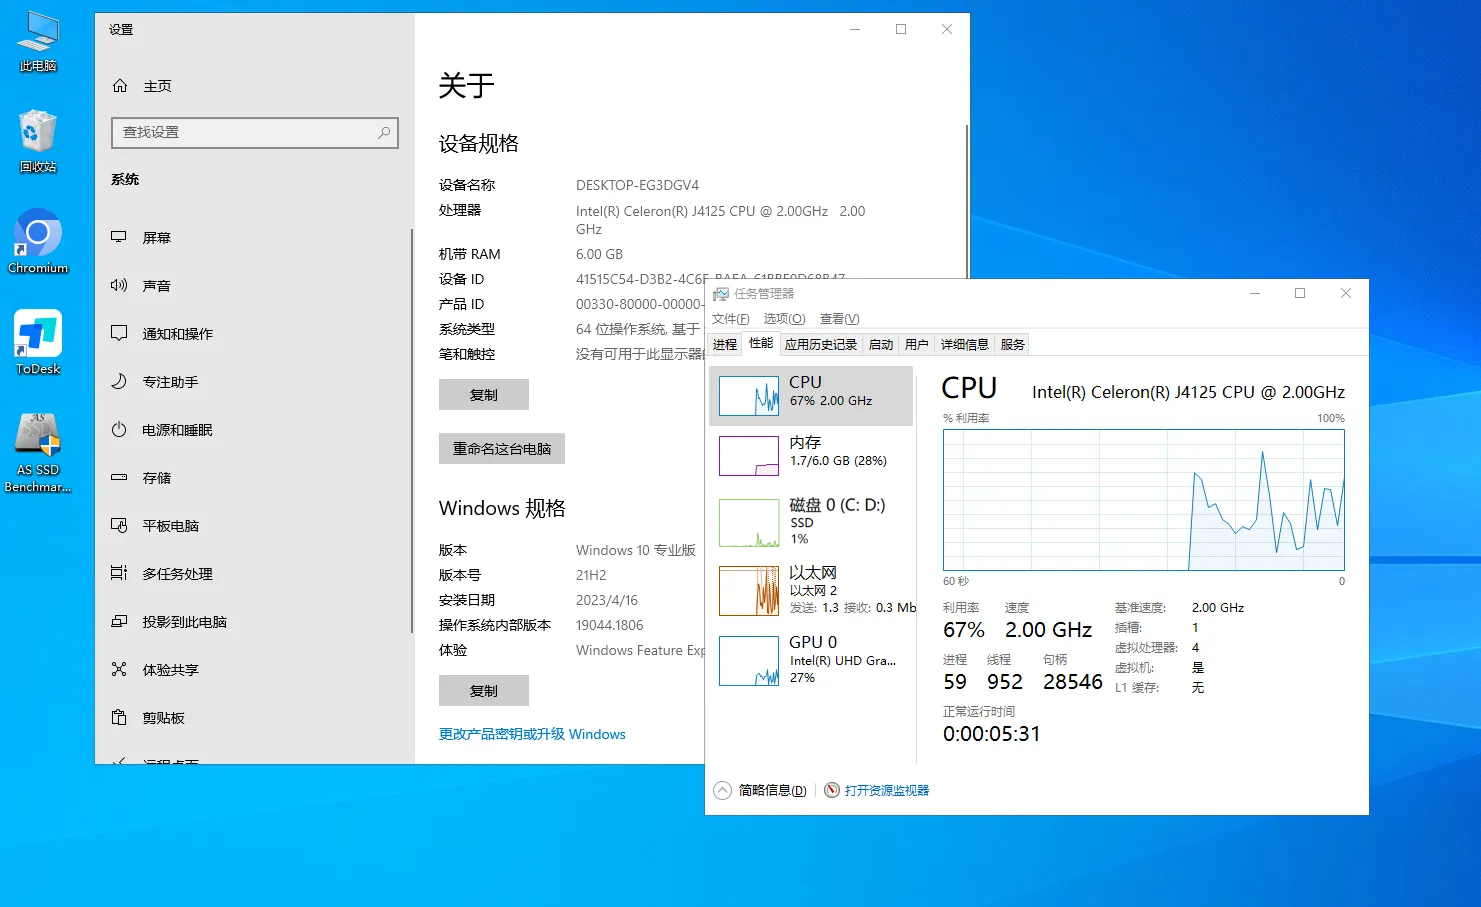Switch to the 应用历史记录 tab
1481x907 pixels.
pyautogui.click(x=821, y=344)
